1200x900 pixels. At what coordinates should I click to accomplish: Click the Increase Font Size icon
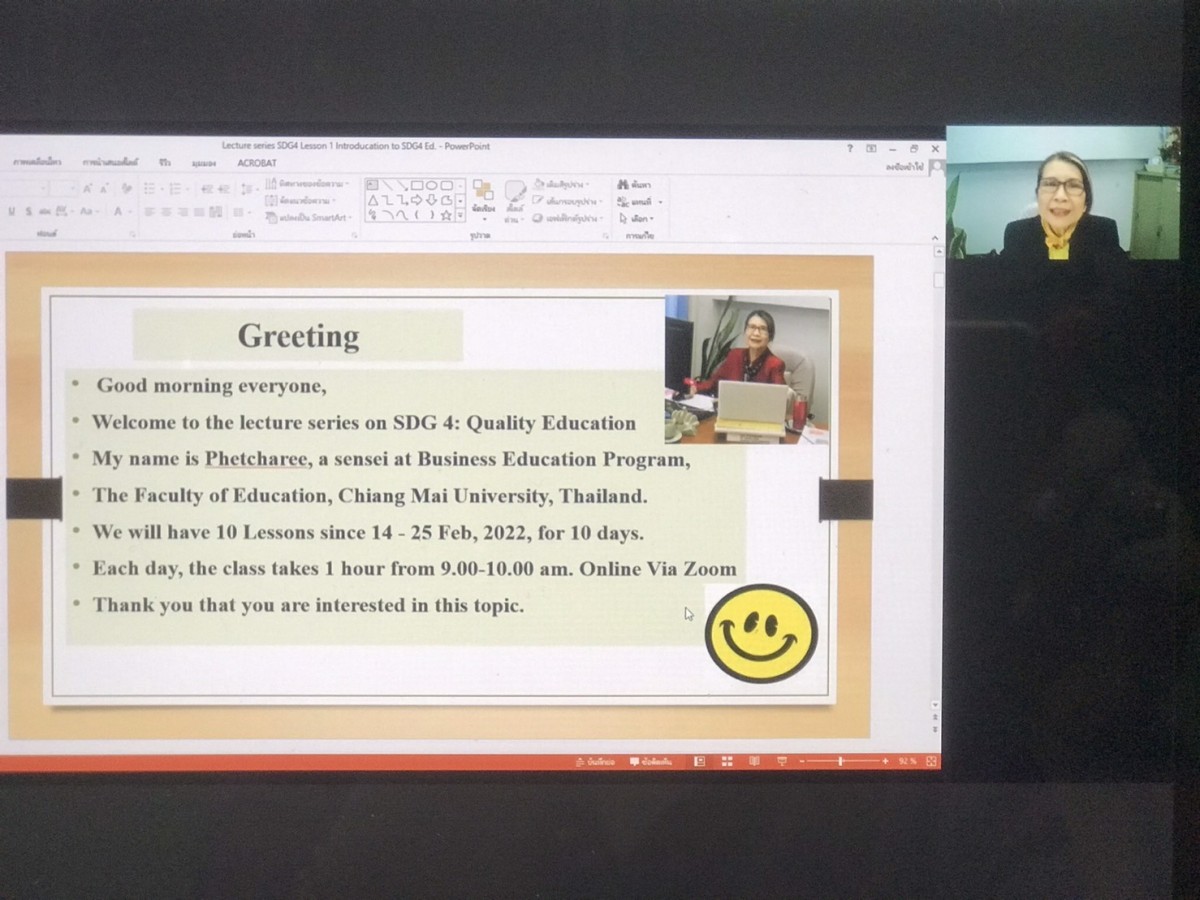[x=87, y=188]
